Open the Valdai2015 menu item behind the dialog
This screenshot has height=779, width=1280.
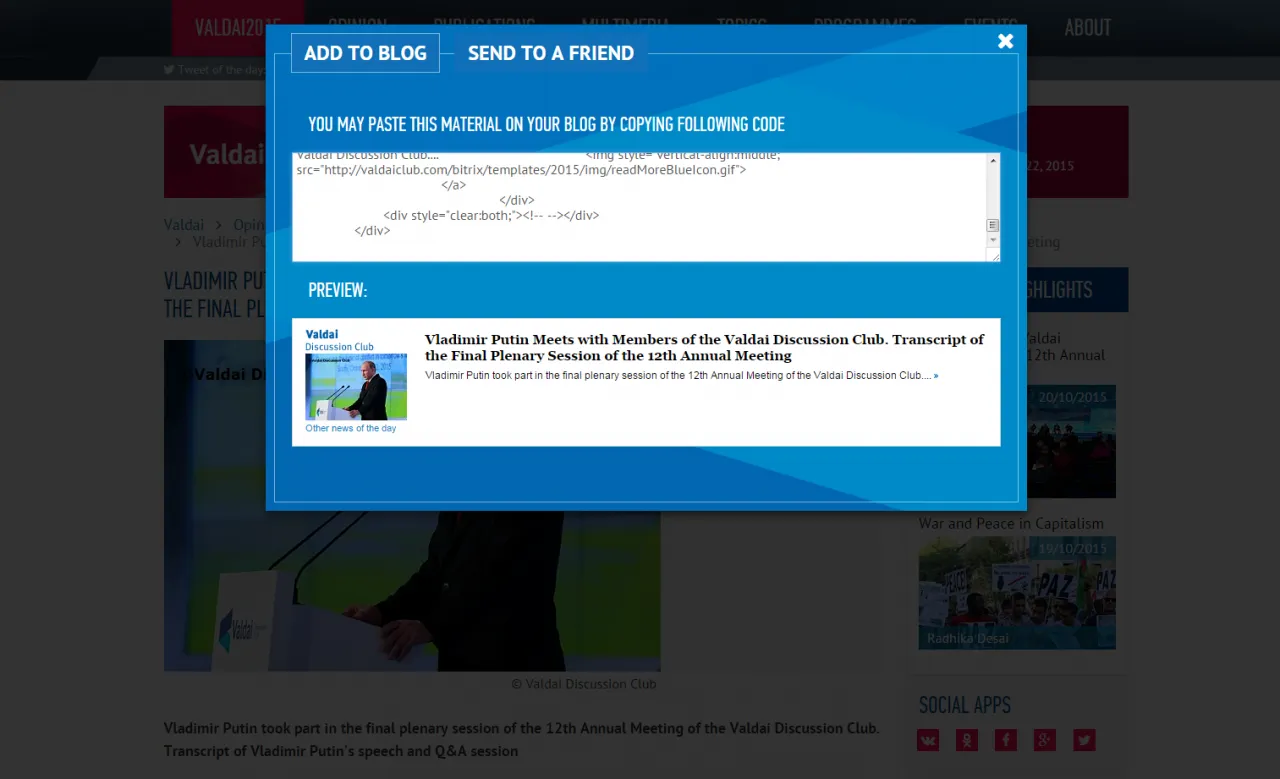(x=238, y=28)
